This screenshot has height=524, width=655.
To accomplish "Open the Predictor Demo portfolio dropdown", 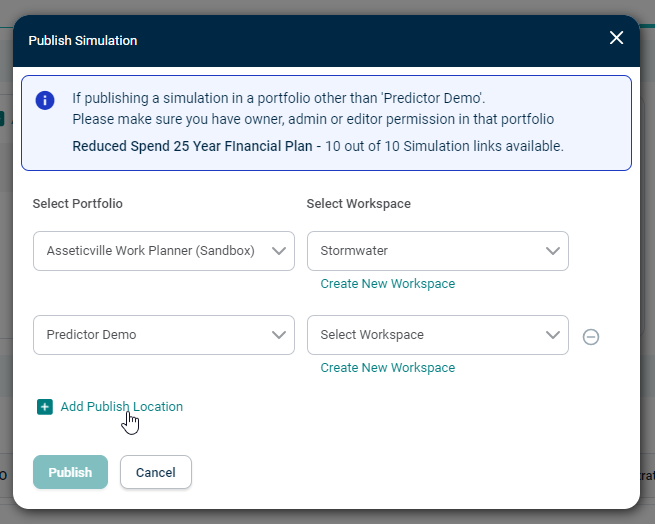I will point(164,335).
